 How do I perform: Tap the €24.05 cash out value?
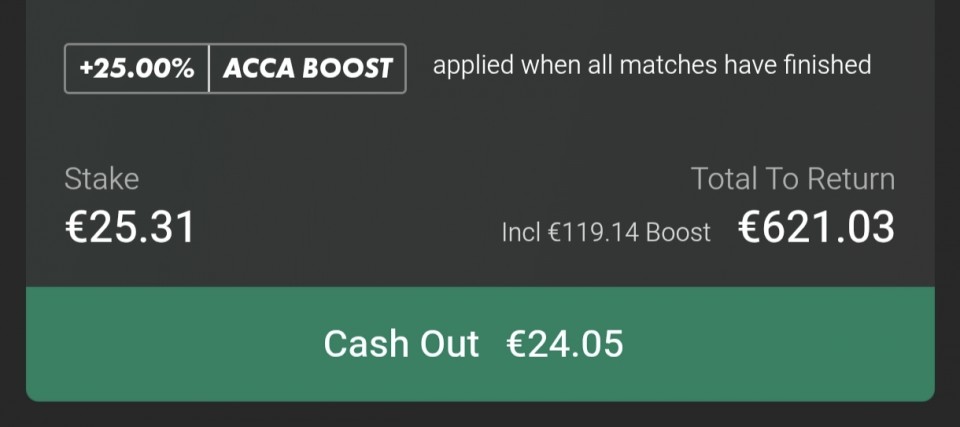pyautogui.click(x=565, y=344)
